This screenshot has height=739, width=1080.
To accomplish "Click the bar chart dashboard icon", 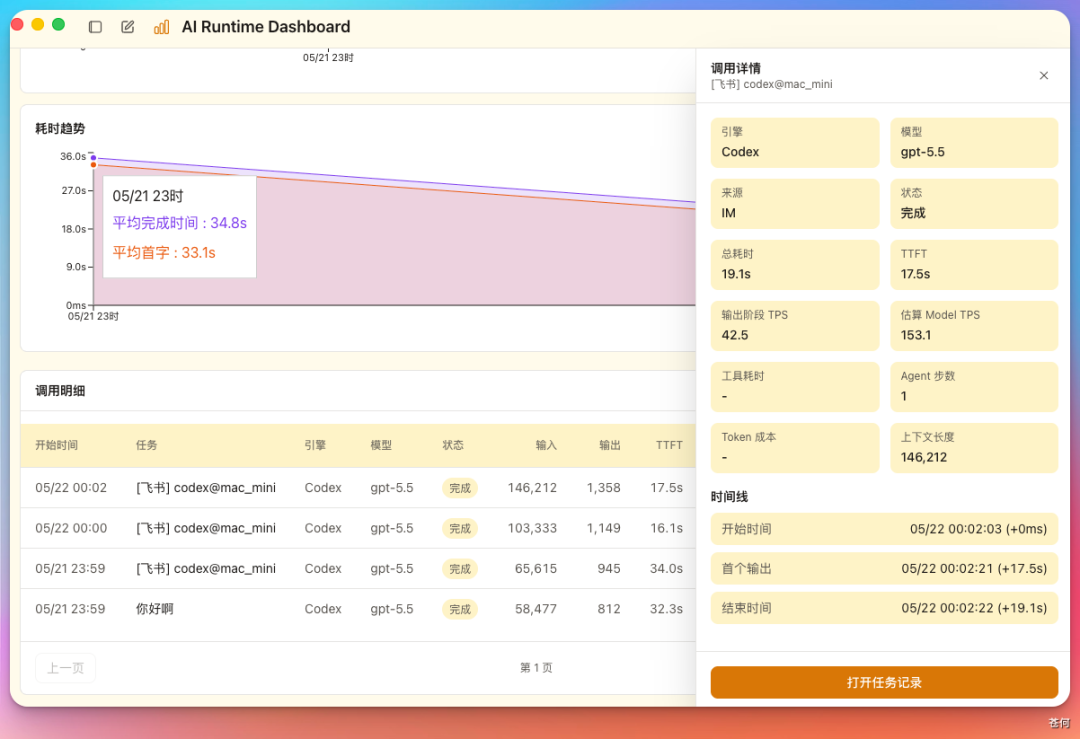I will [x=161, y=27].
